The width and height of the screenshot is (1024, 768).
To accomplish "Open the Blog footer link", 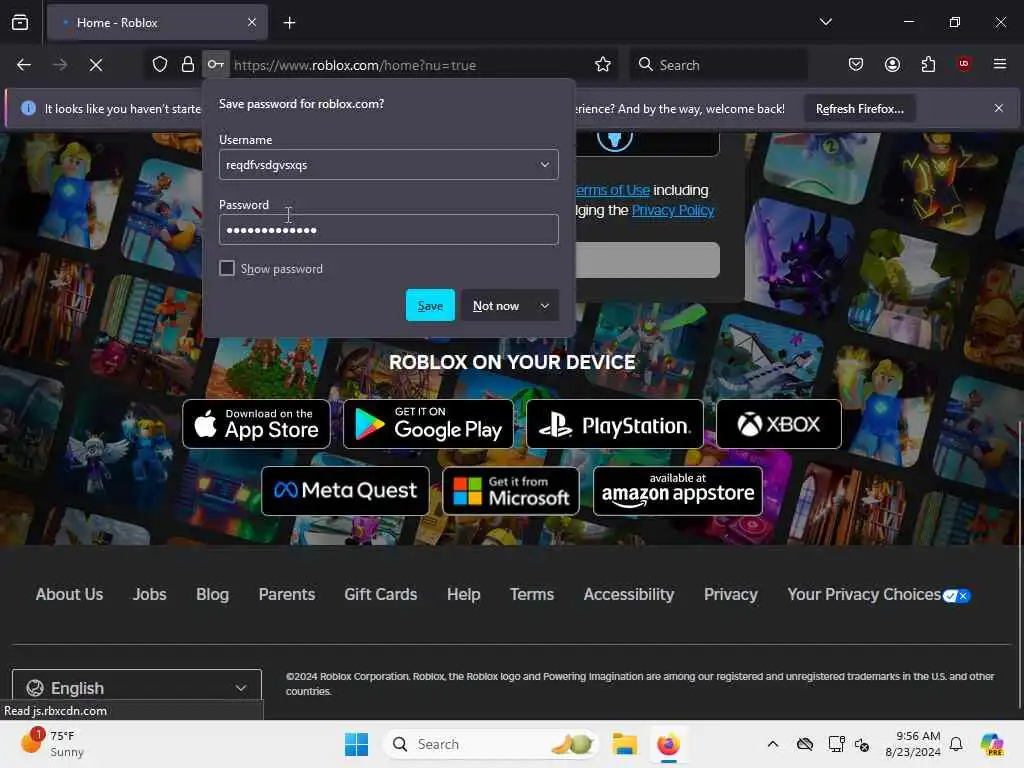I will pyautogui.click(x=212, y=594).
